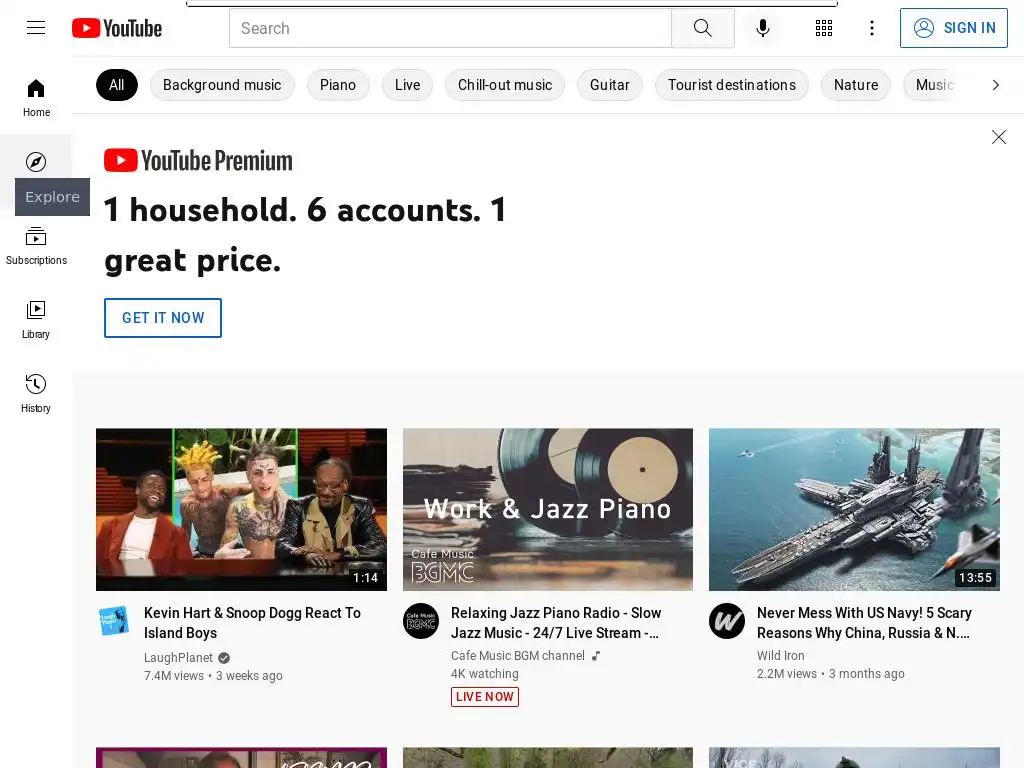The image size is (1024, 768).
Task: Dismiss the YouTube Premium banner
Action: tap(999, 136)
